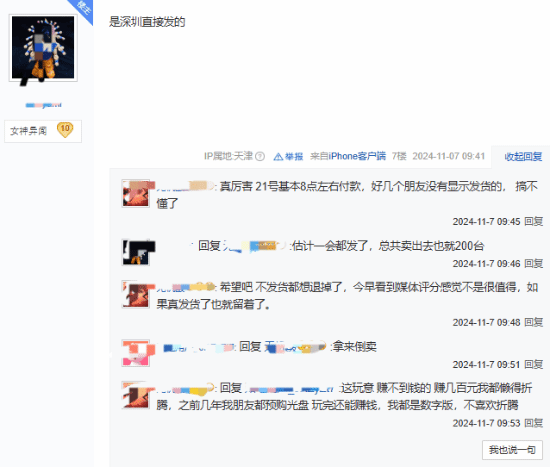This screenshot has width=550, height=467.
Task: Open avatar of the 09:51 reply author
Action: coord(136,353)
